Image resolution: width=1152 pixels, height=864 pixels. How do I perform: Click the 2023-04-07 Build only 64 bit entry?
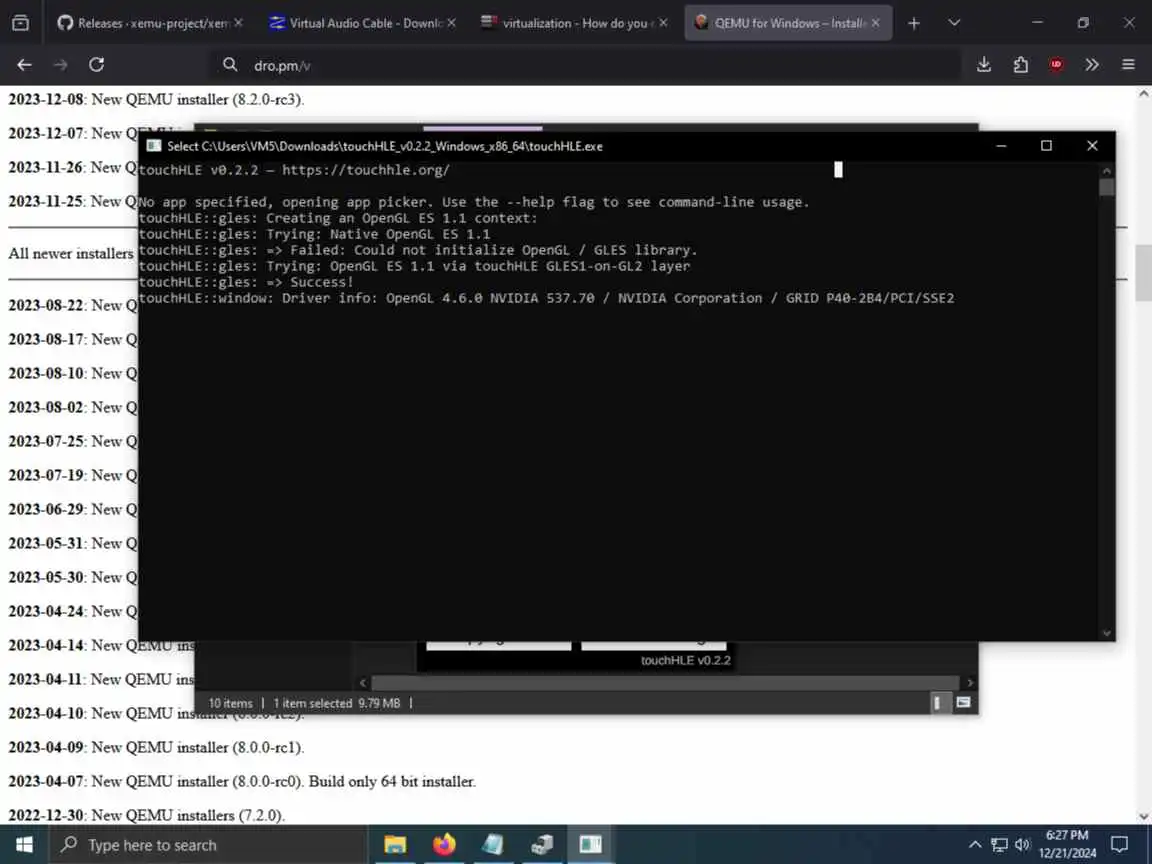coord(242,781)
